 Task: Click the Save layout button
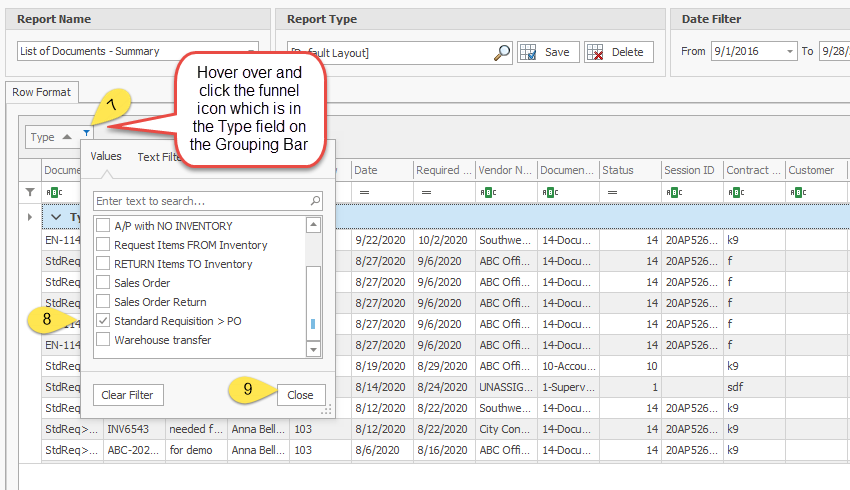(x=547, y=52)
